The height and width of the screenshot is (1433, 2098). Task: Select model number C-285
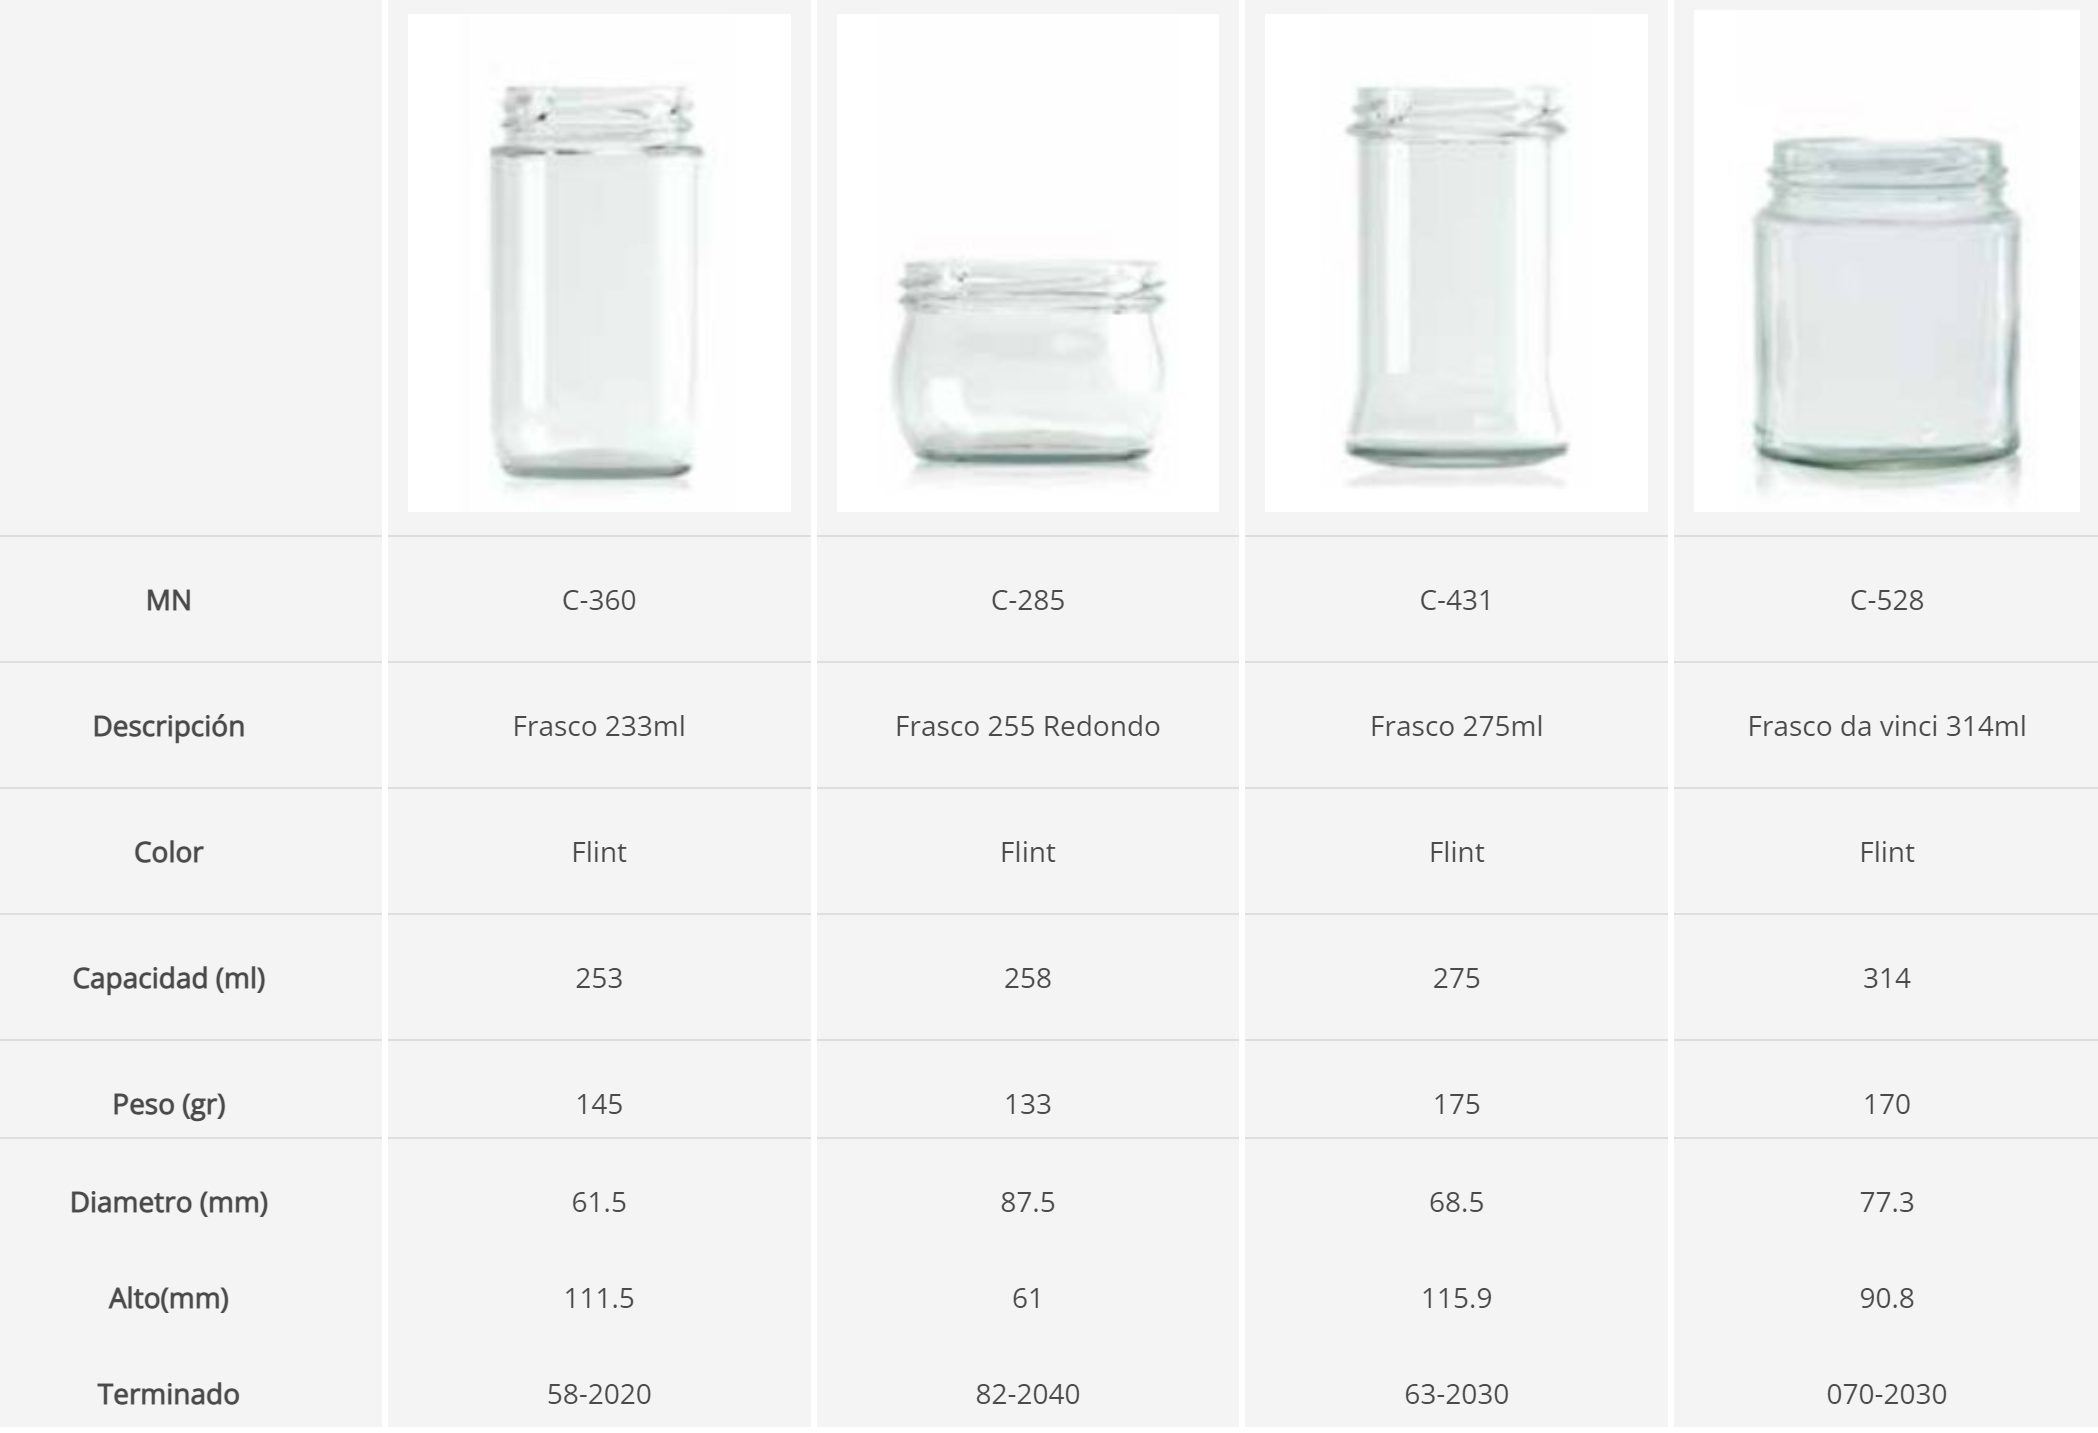pos(1027,600)
